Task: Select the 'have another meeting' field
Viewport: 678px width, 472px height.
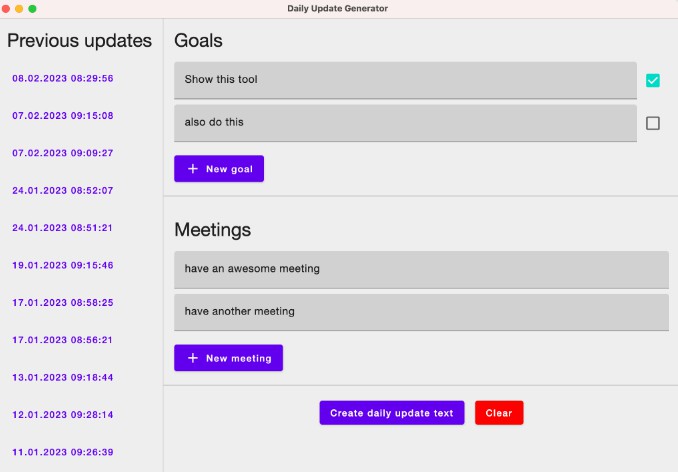Action: pyautogui.click(x=421, y=313)
